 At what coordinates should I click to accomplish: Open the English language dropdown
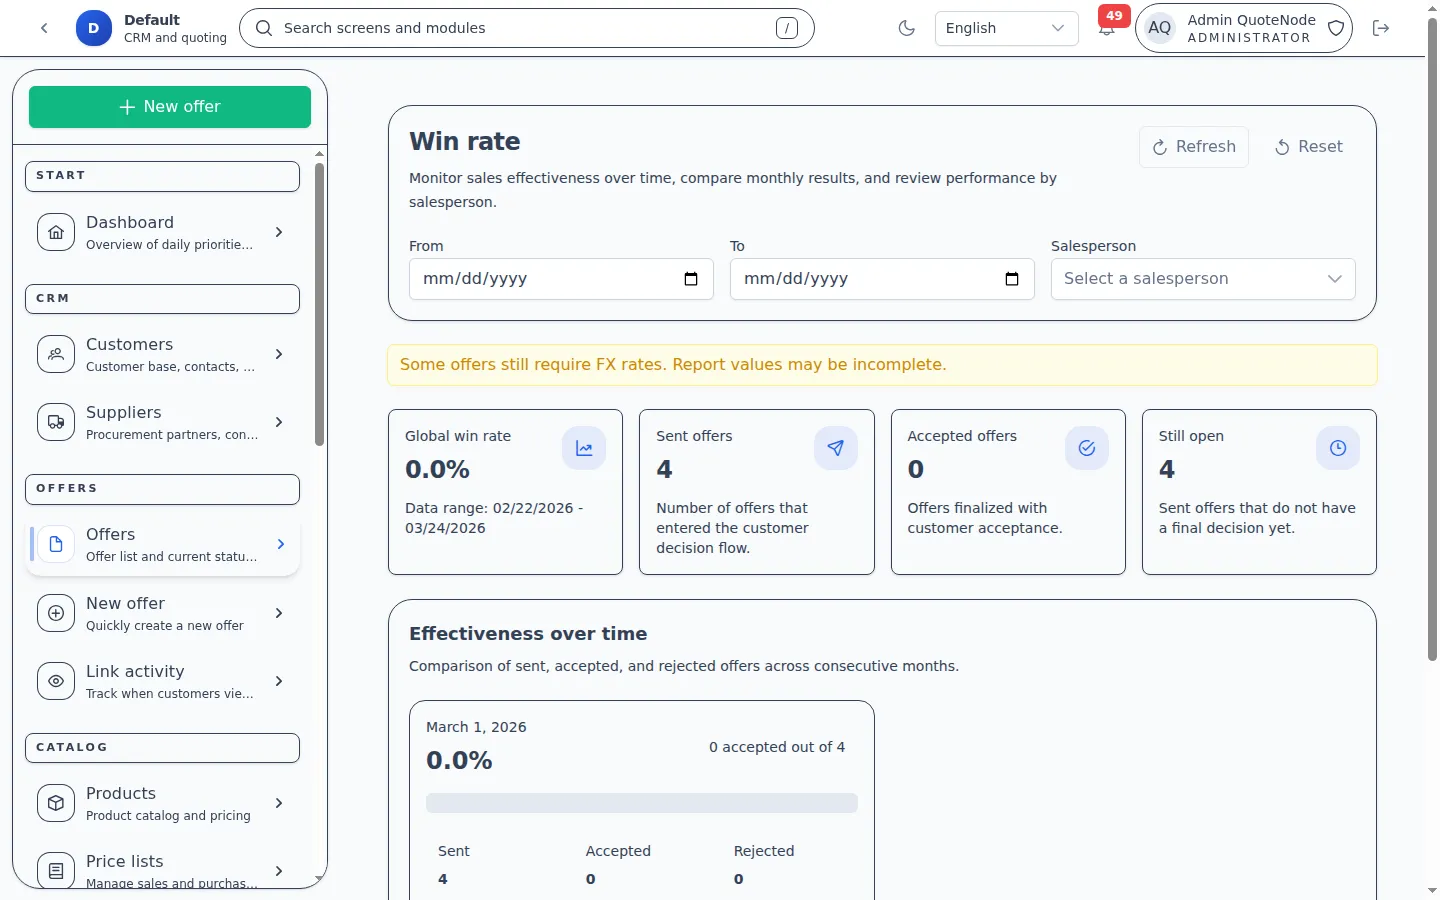pyautogui.click(x=1006, y=28)
